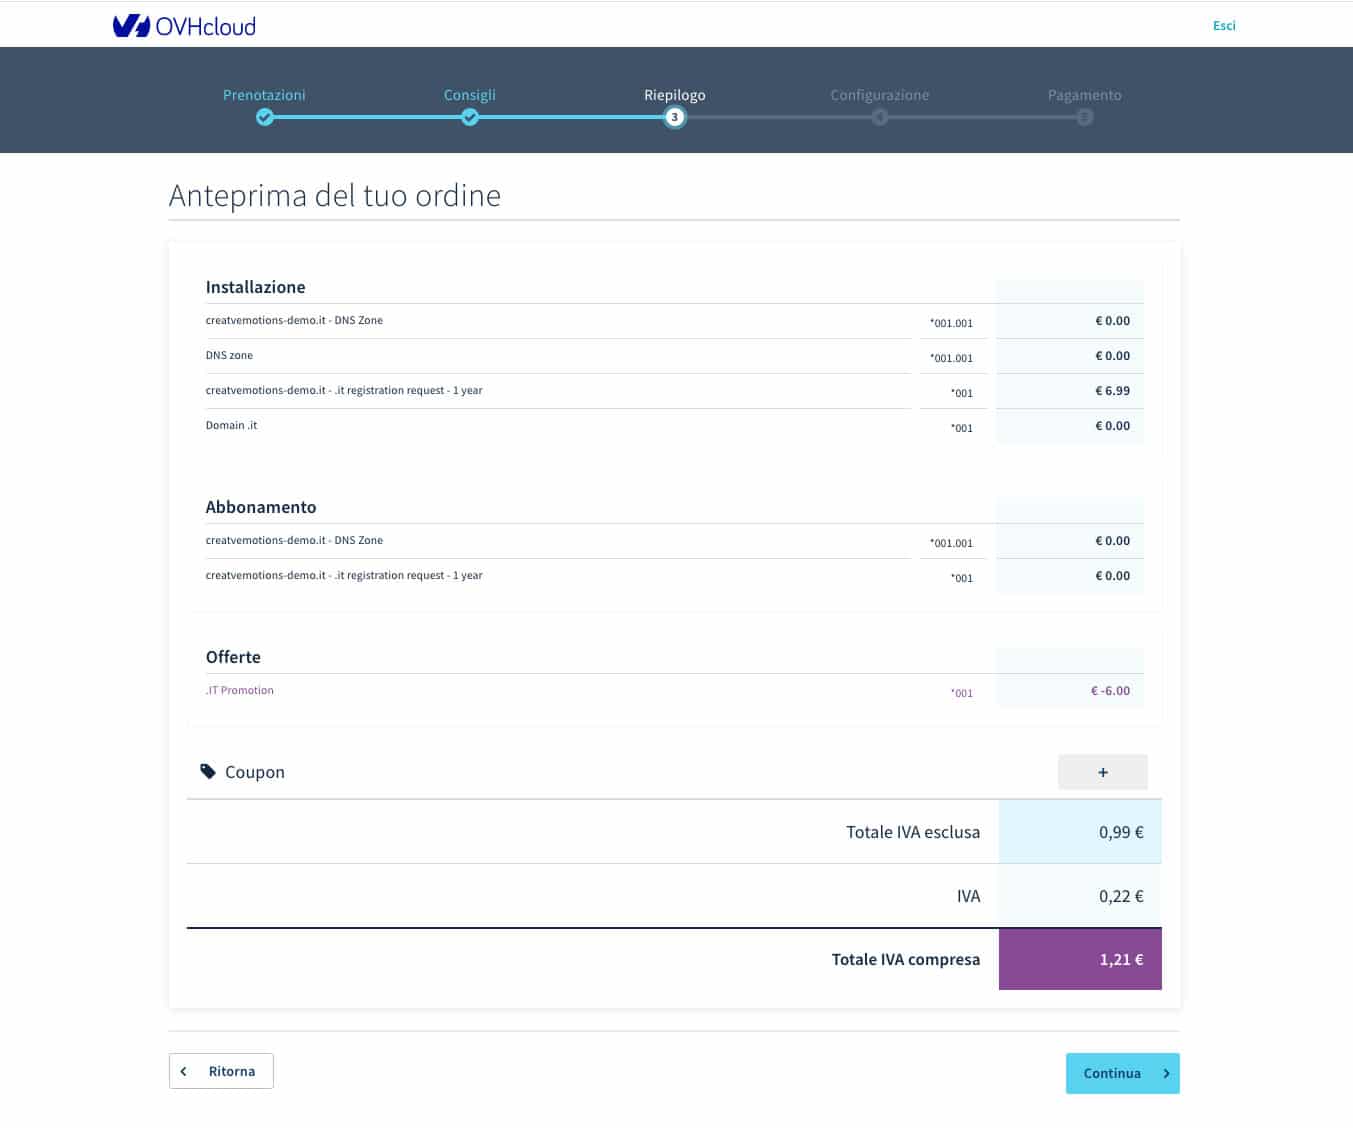1353x1128 pixels.
Task: Click the left chevron in Ritorna
Action: [184, 1071]
